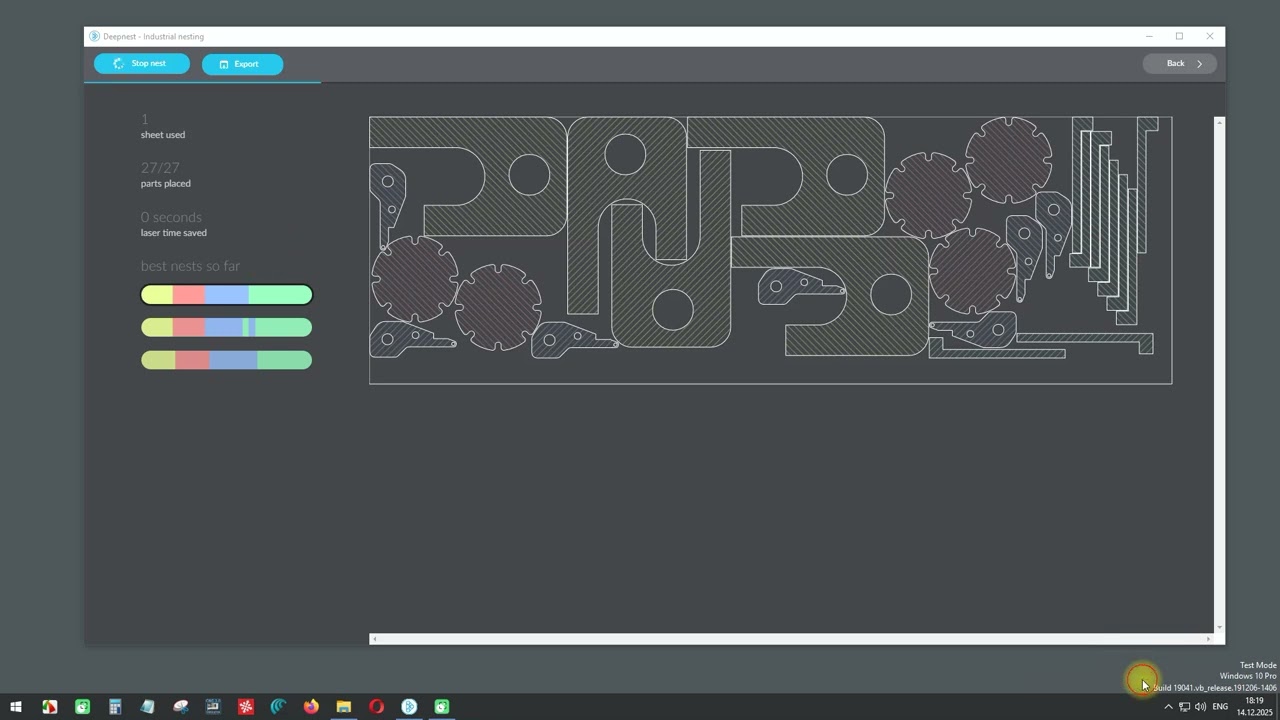Open File Explorer from the taskbar
This screenshot has height=720, width=1280.
pyautogui.click(x=343, y=707)
